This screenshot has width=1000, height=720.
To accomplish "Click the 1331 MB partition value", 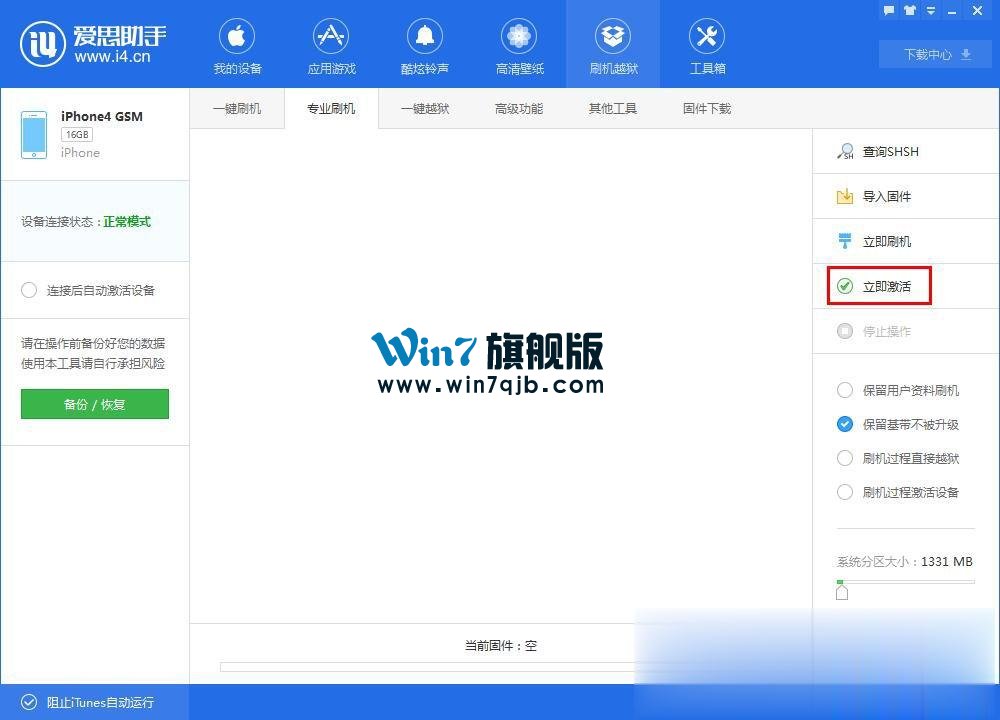I will coord(946,561).
